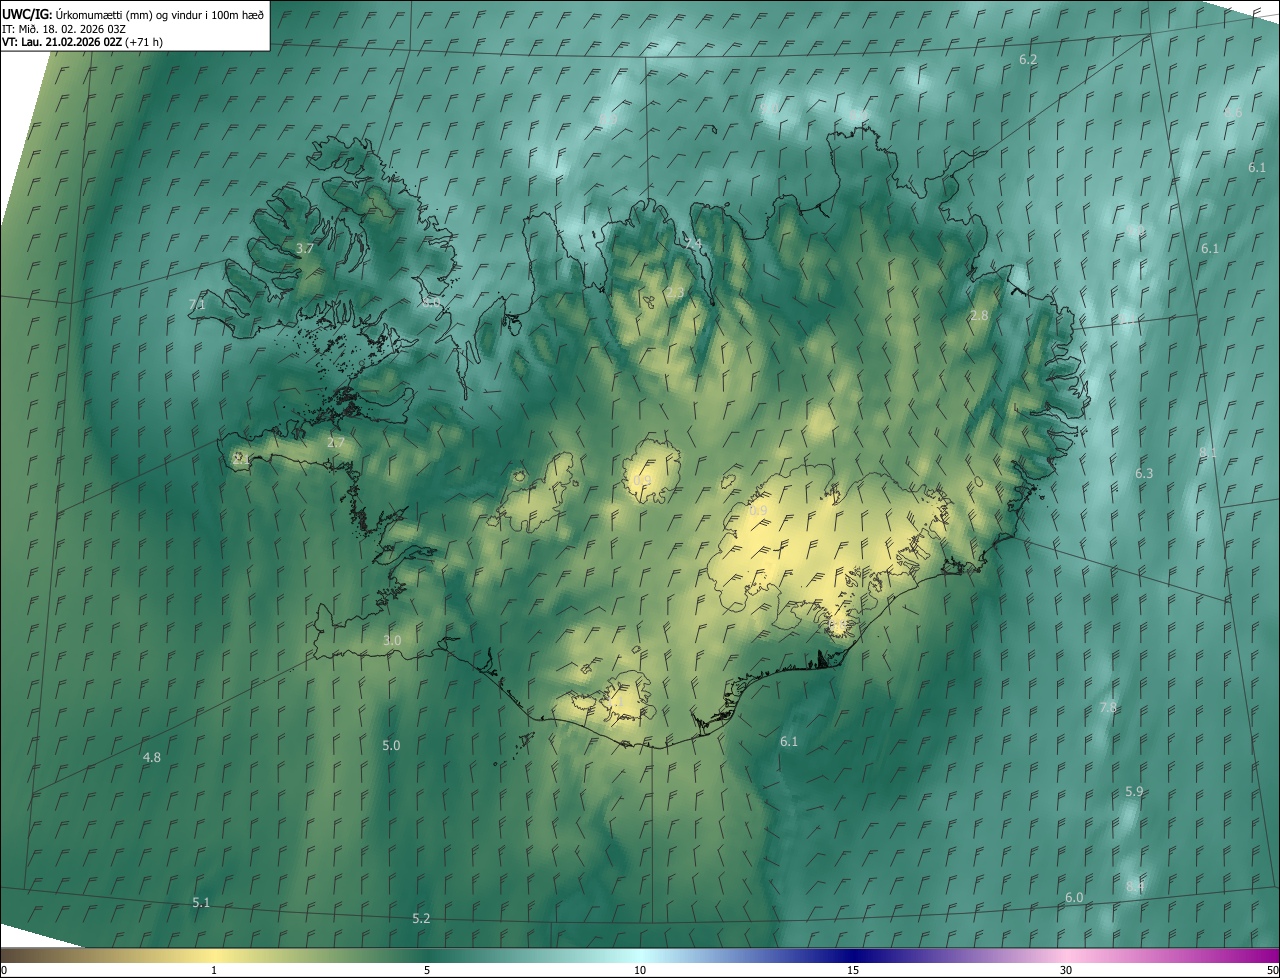Click the title line 'UWC/IG: Úrkomumætti (mm) og vindur'
Image resolution: width=1280 pixels, height=978 pixels.
[x=134, y=14]
